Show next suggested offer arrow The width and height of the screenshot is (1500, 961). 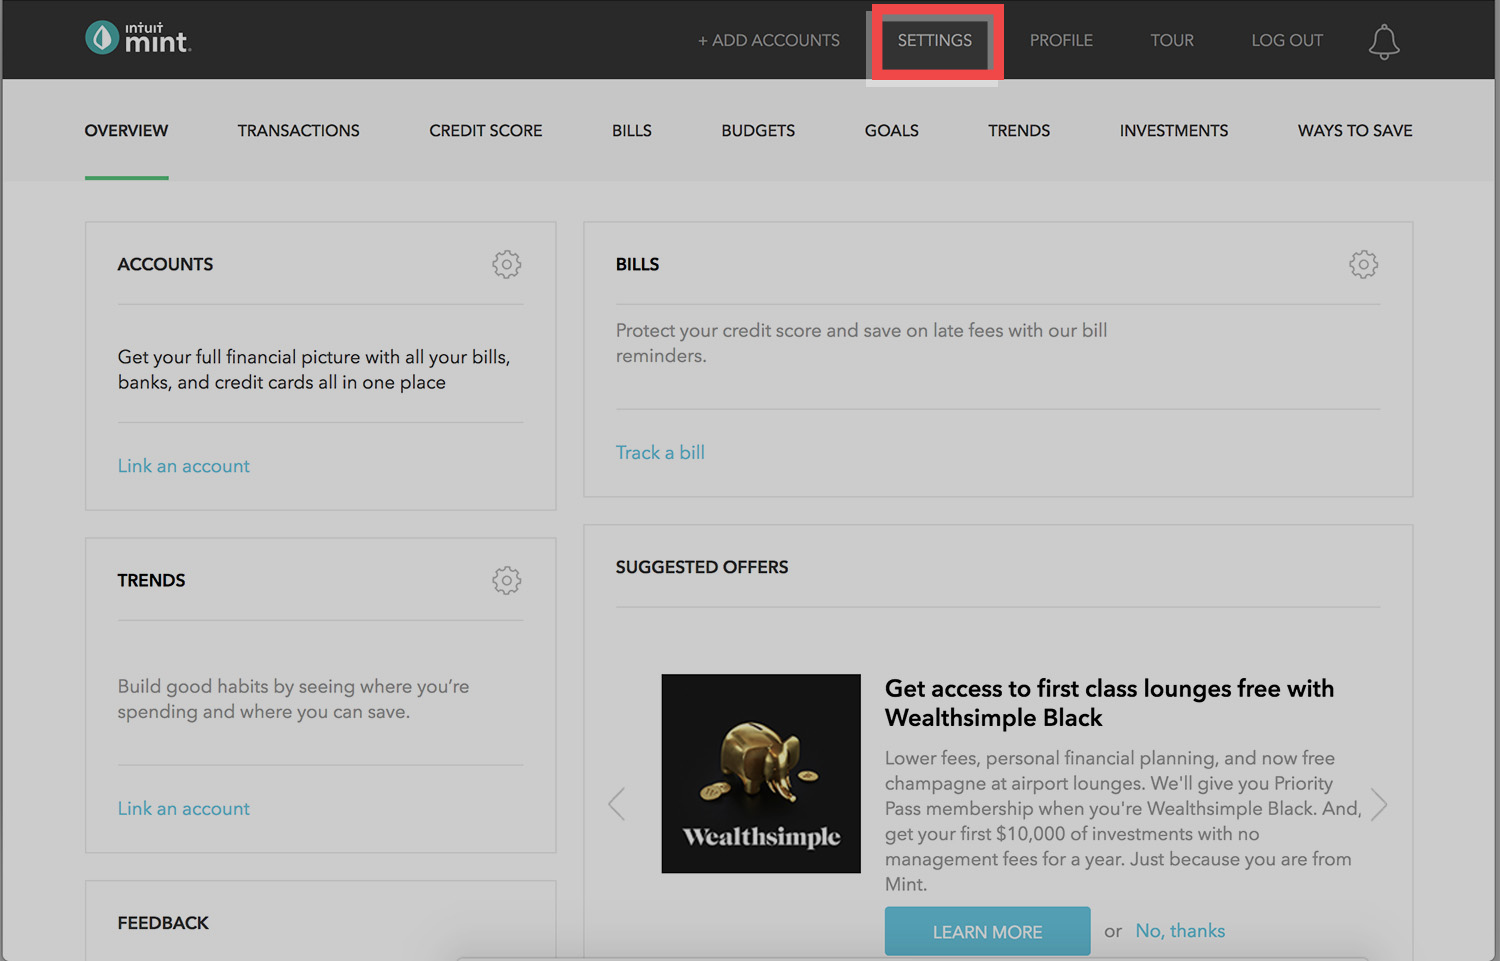[1379, 803]
